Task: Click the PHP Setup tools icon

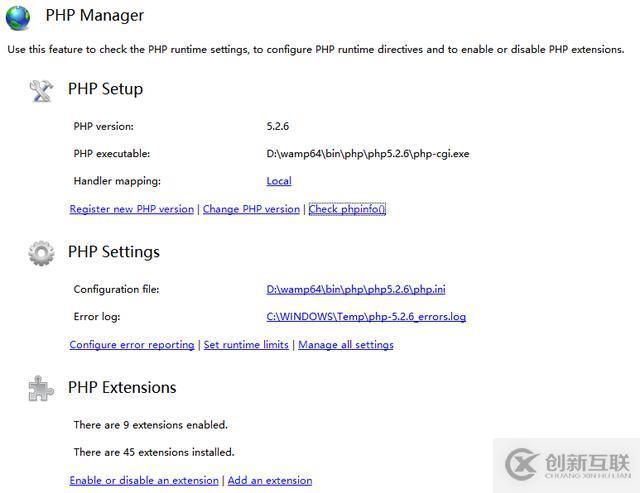Action: tap(41, 90)
